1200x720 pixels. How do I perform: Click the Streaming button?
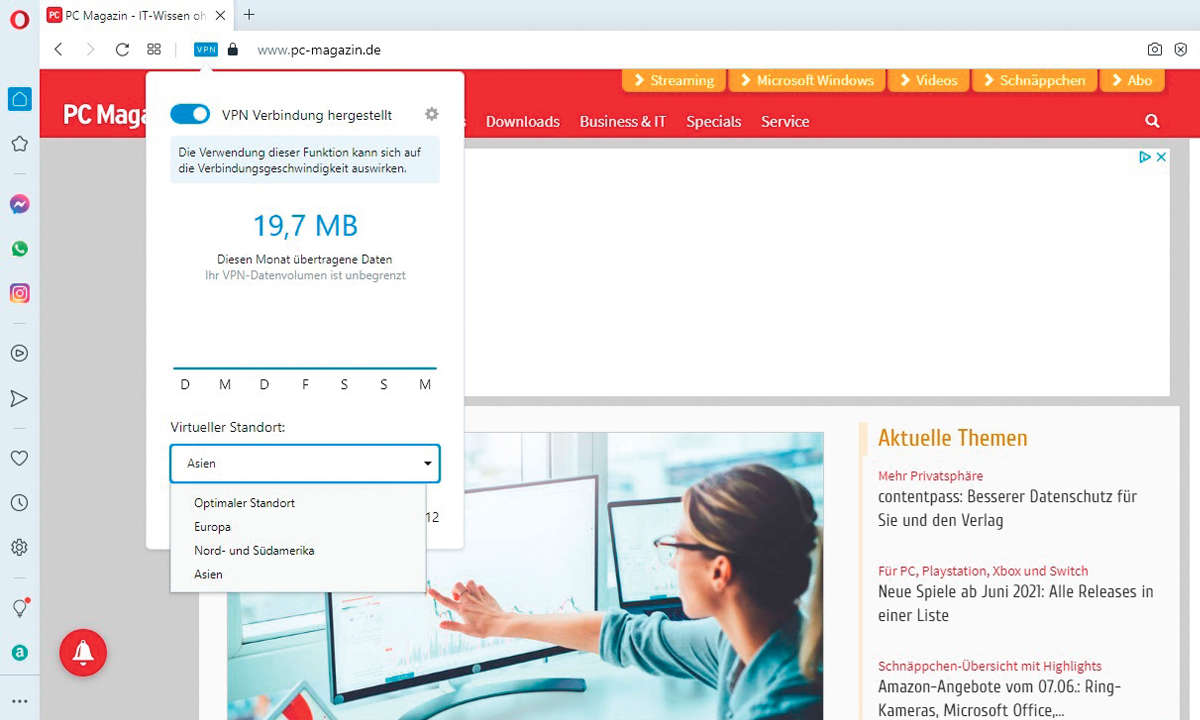673,80
